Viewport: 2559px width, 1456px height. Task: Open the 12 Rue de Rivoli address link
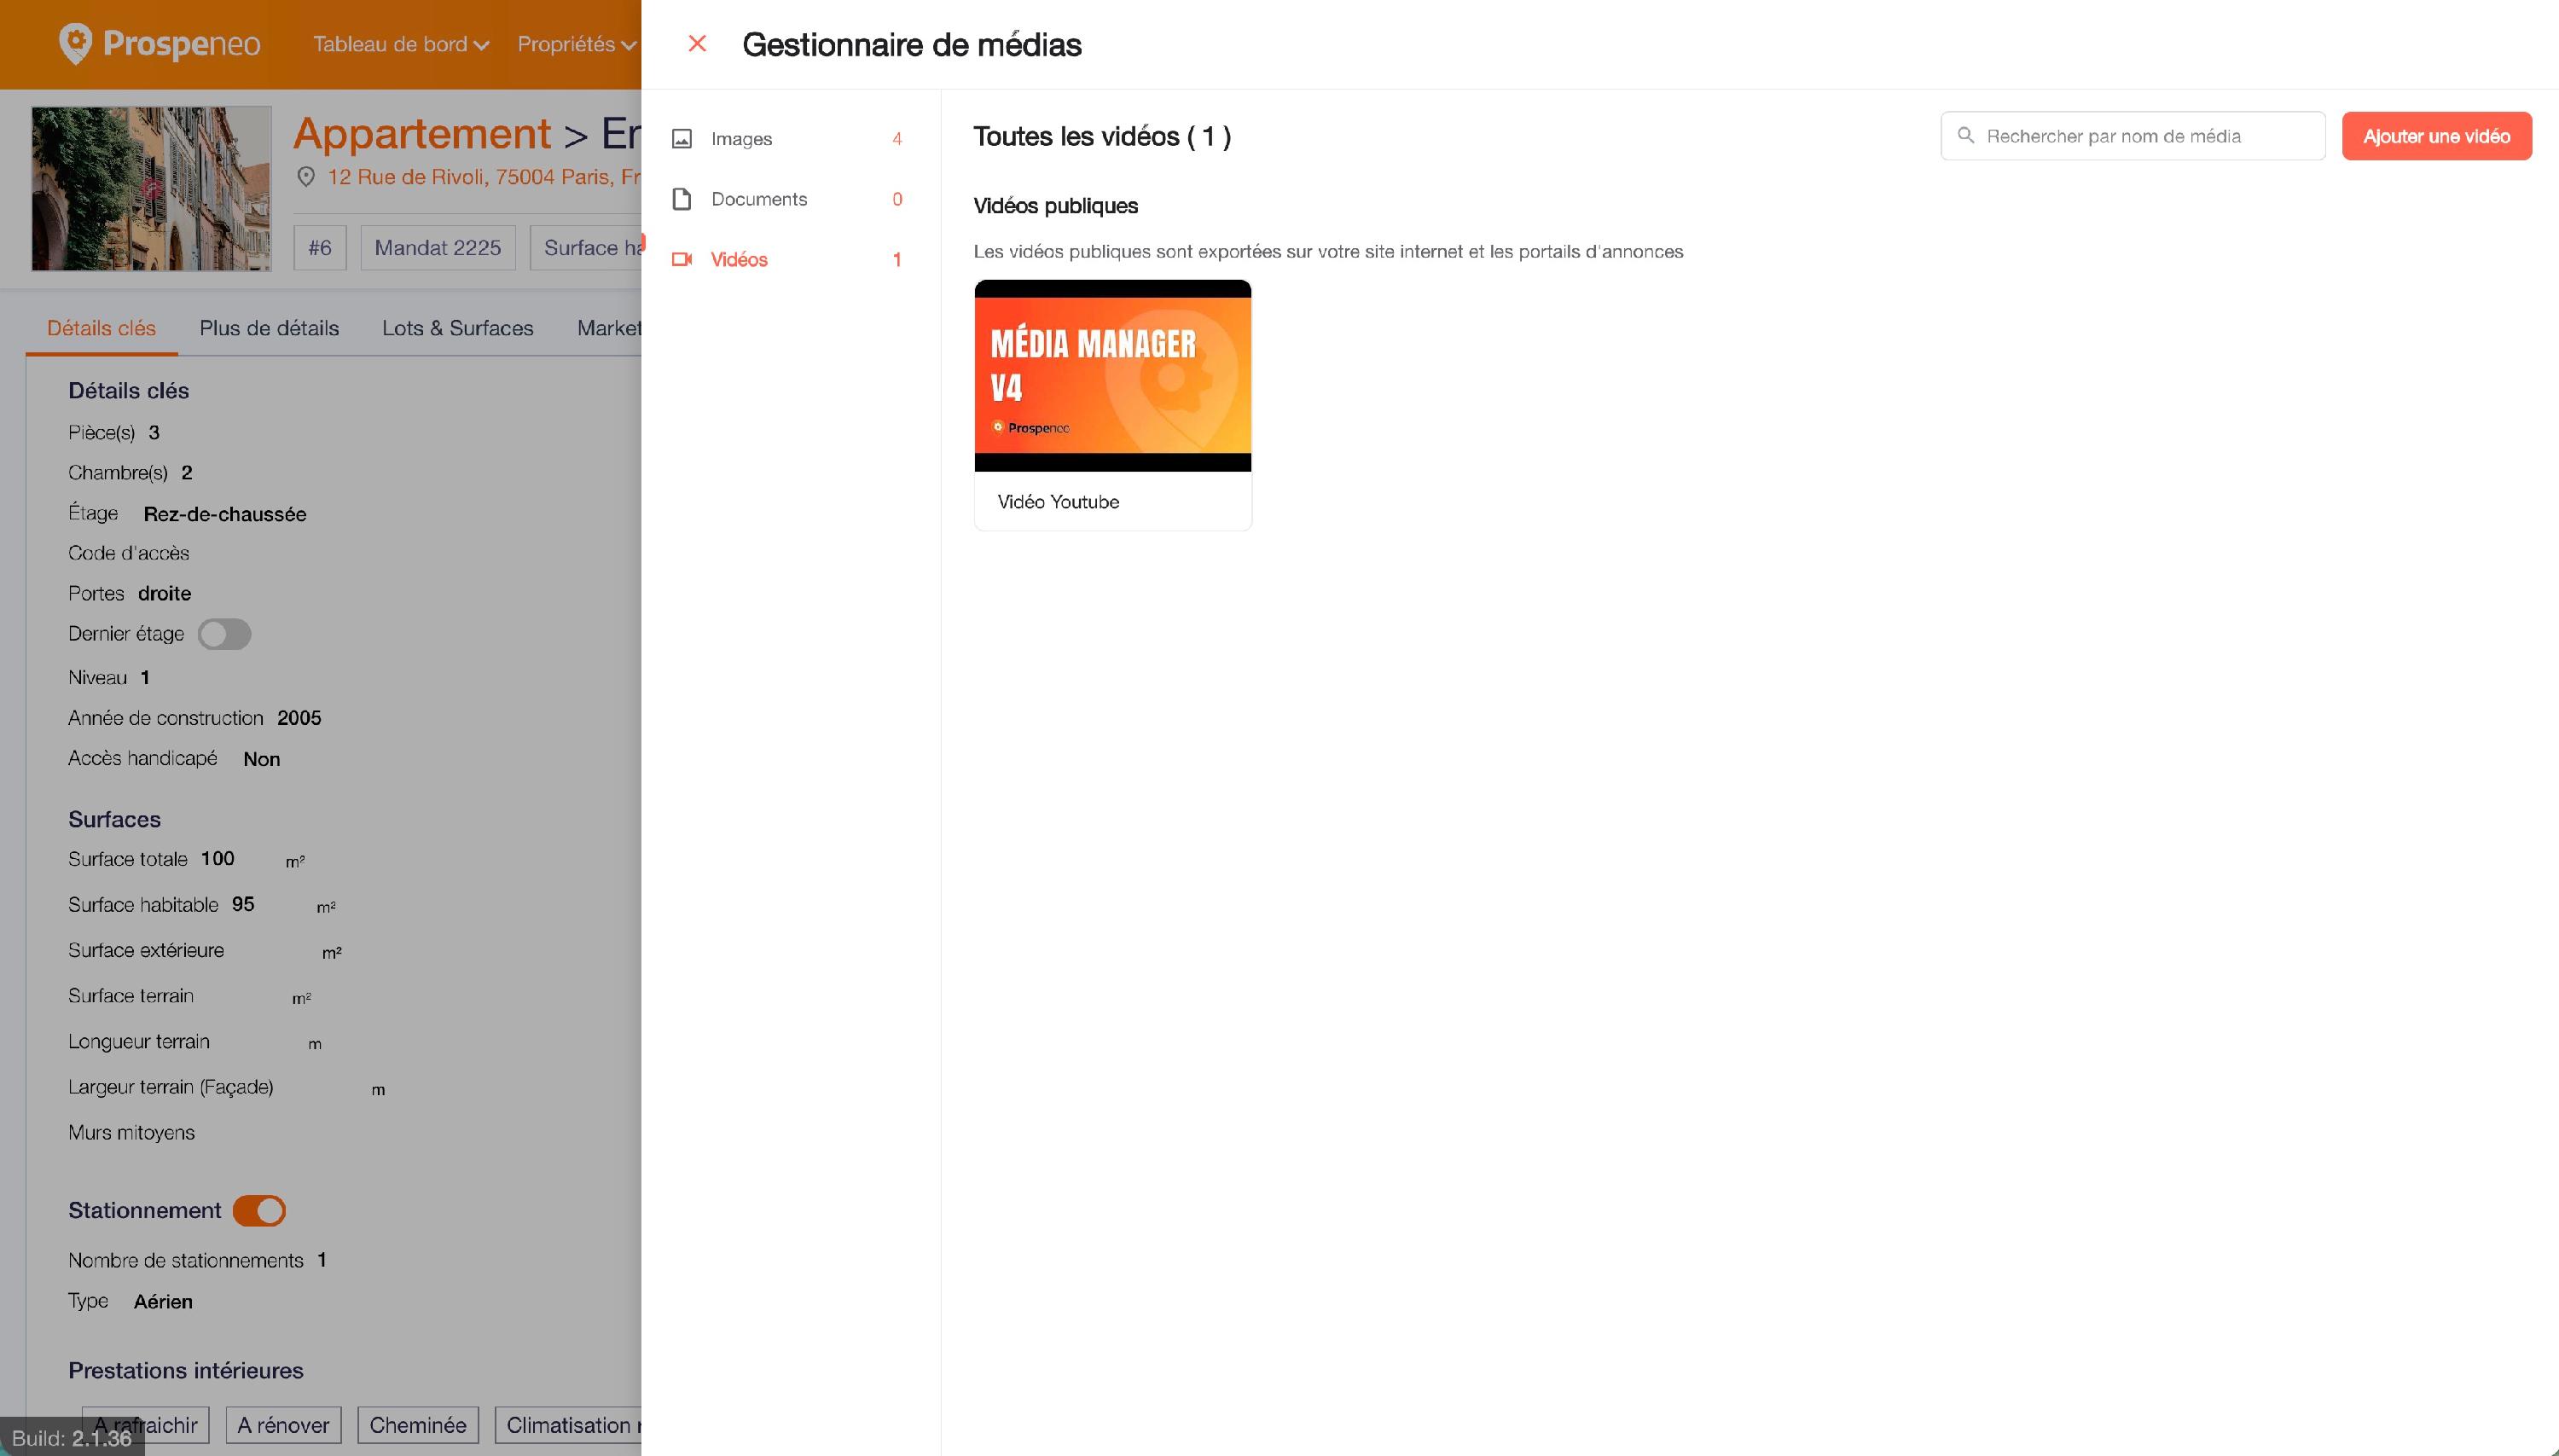pyautogui.click(x=484, y=177)
